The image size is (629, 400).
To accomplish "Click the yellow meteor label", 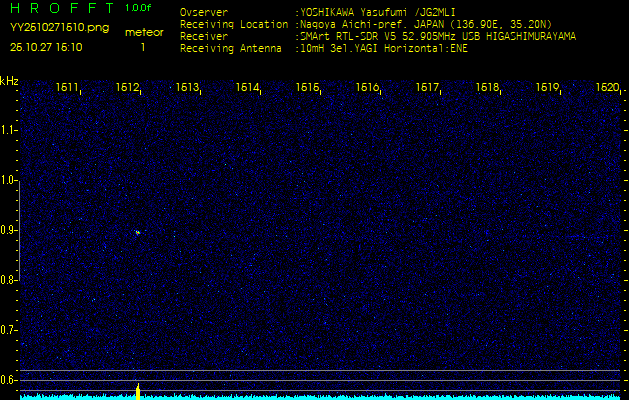I will click(144, 32).
